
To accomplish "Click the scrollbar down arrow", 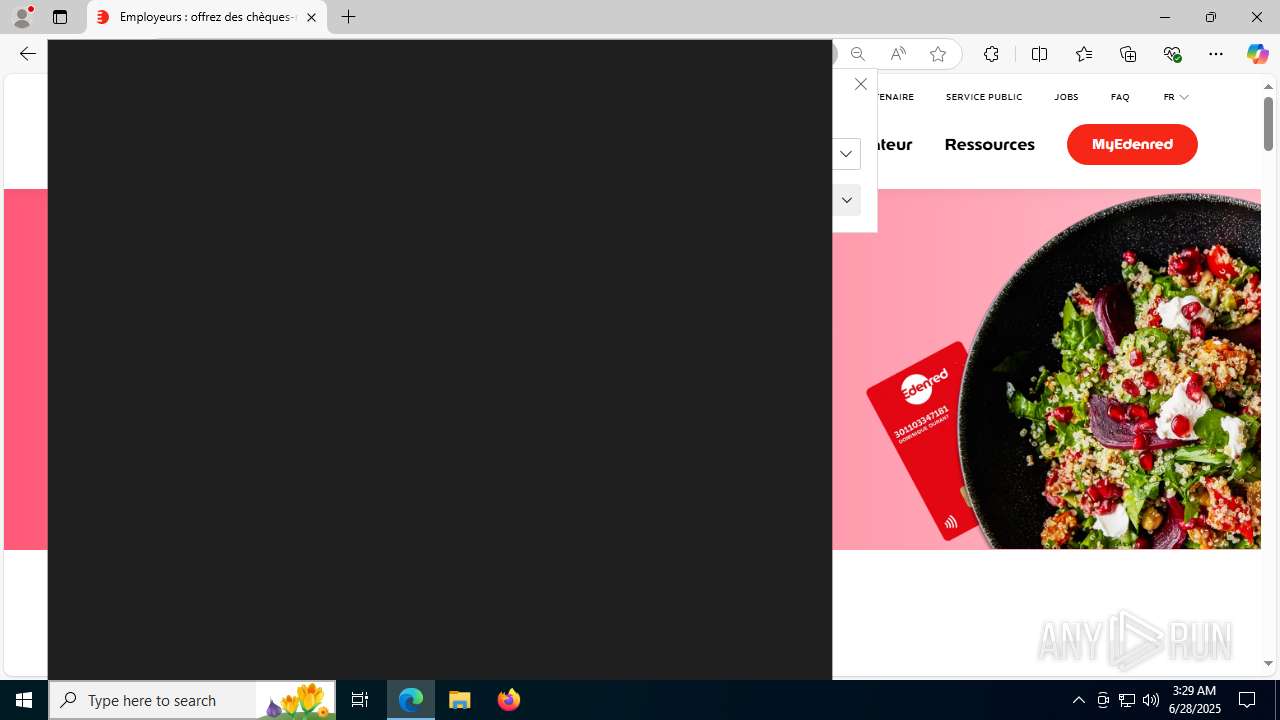I will (1268, 663).
